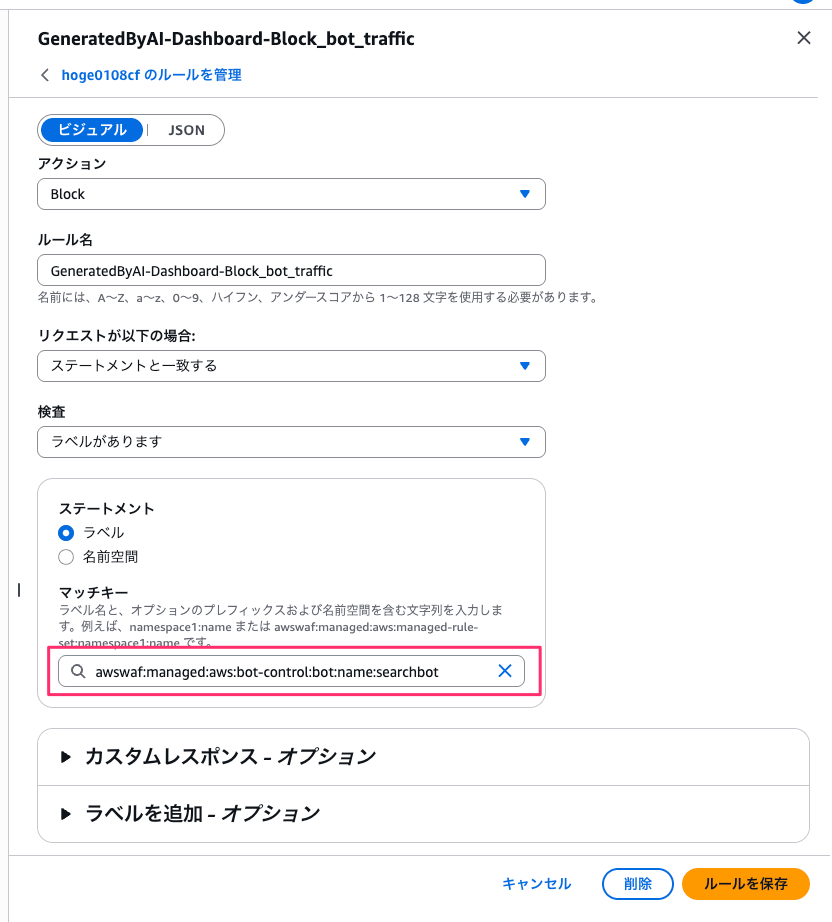Select the 名前空間 radio button

67,557
